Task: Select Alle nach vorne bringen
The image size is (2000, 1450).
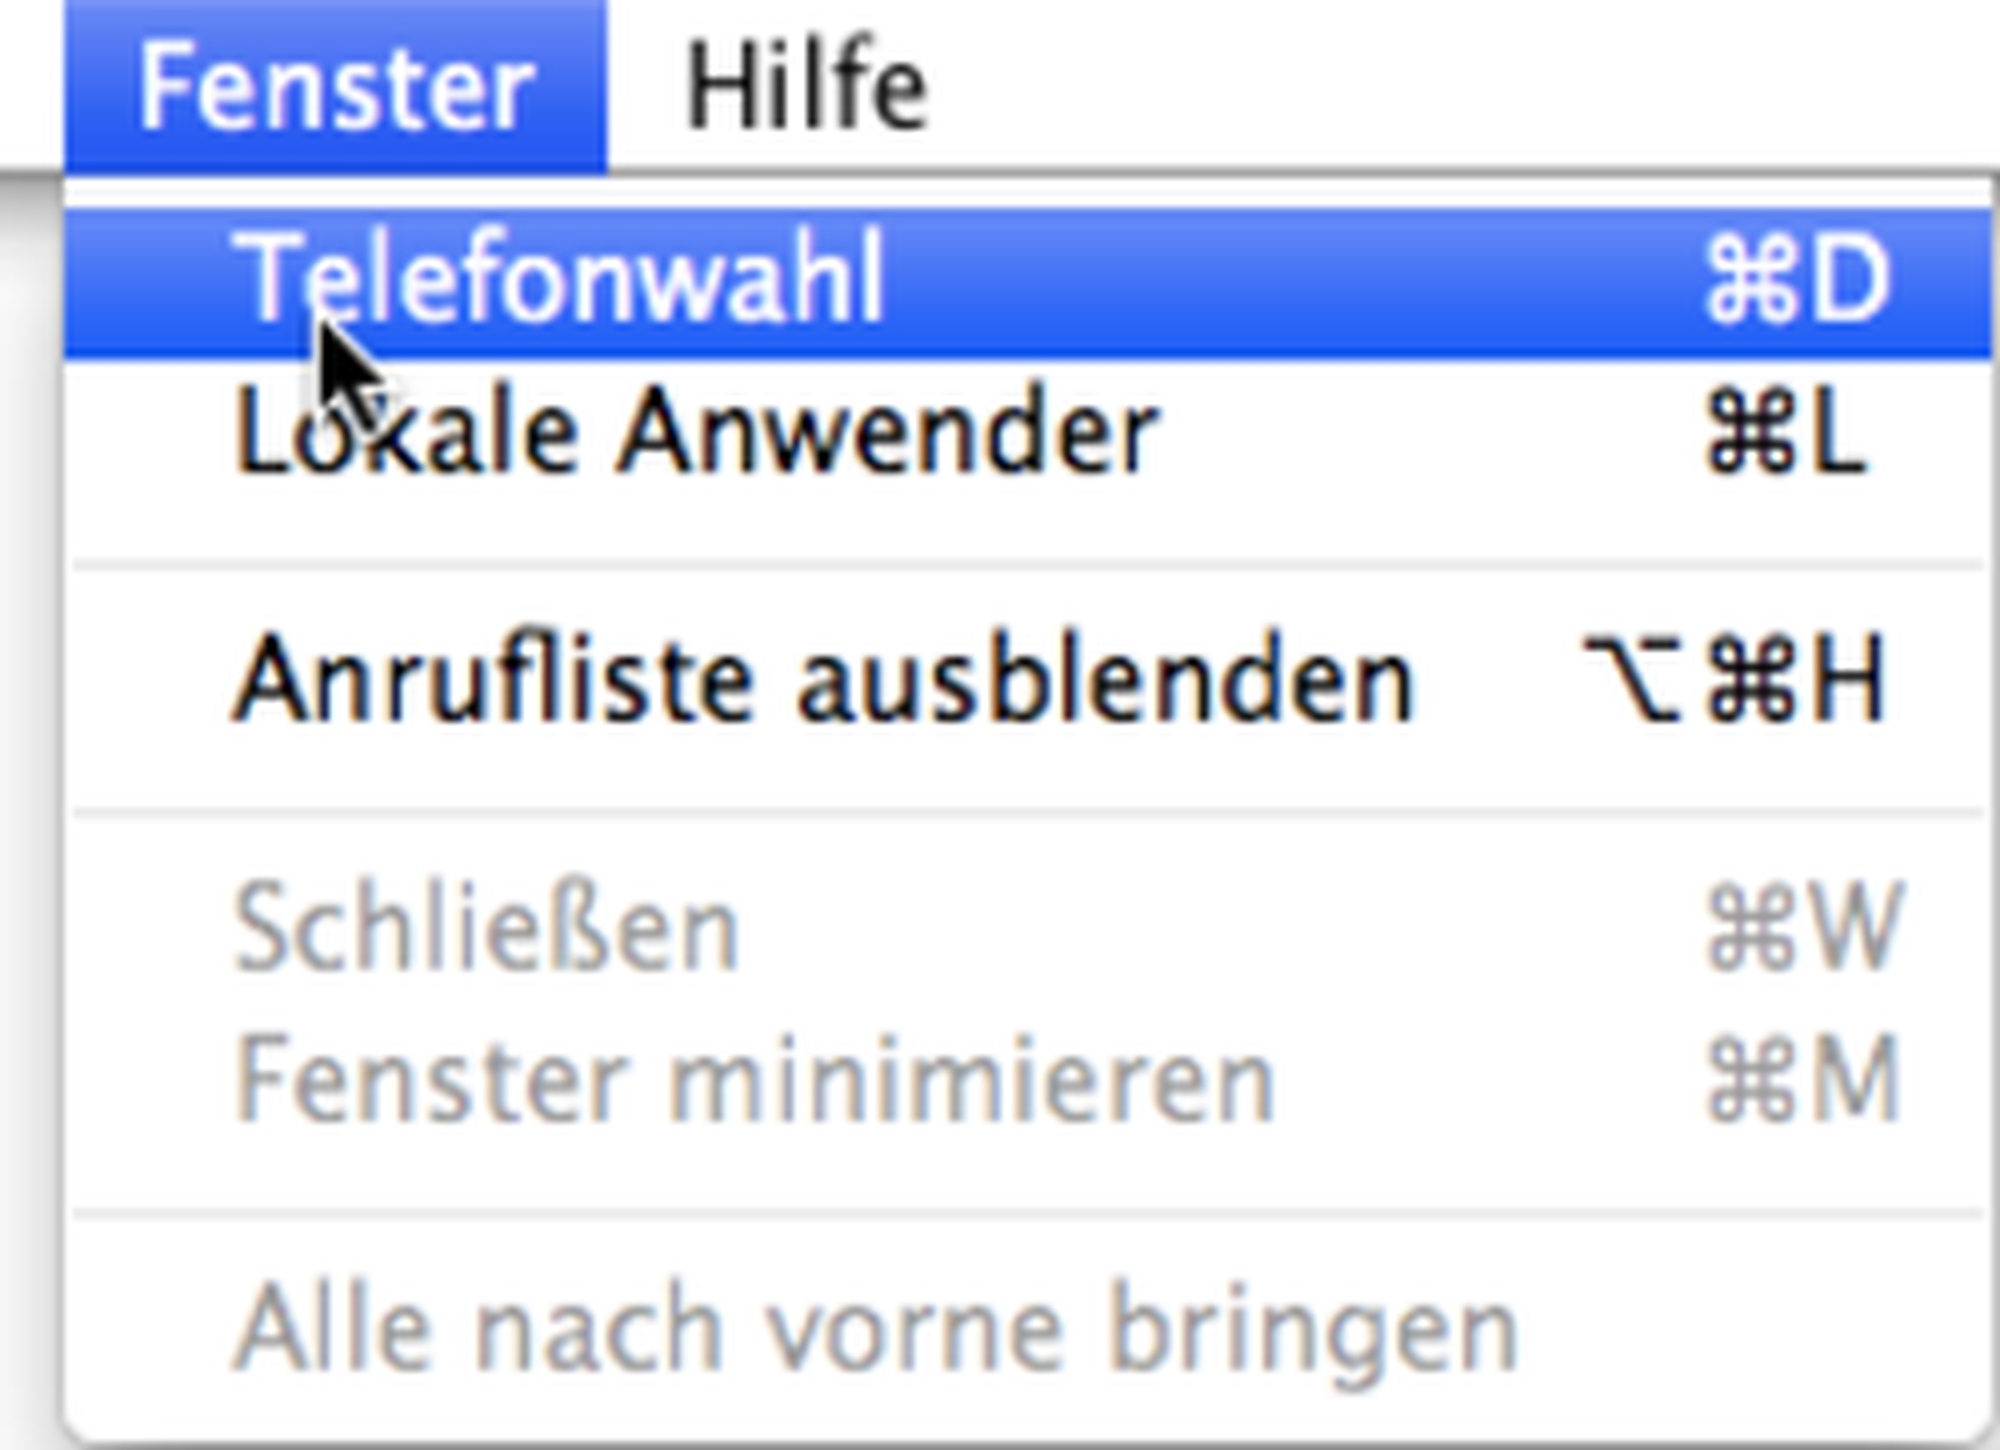Action: tap(876, 1332)
